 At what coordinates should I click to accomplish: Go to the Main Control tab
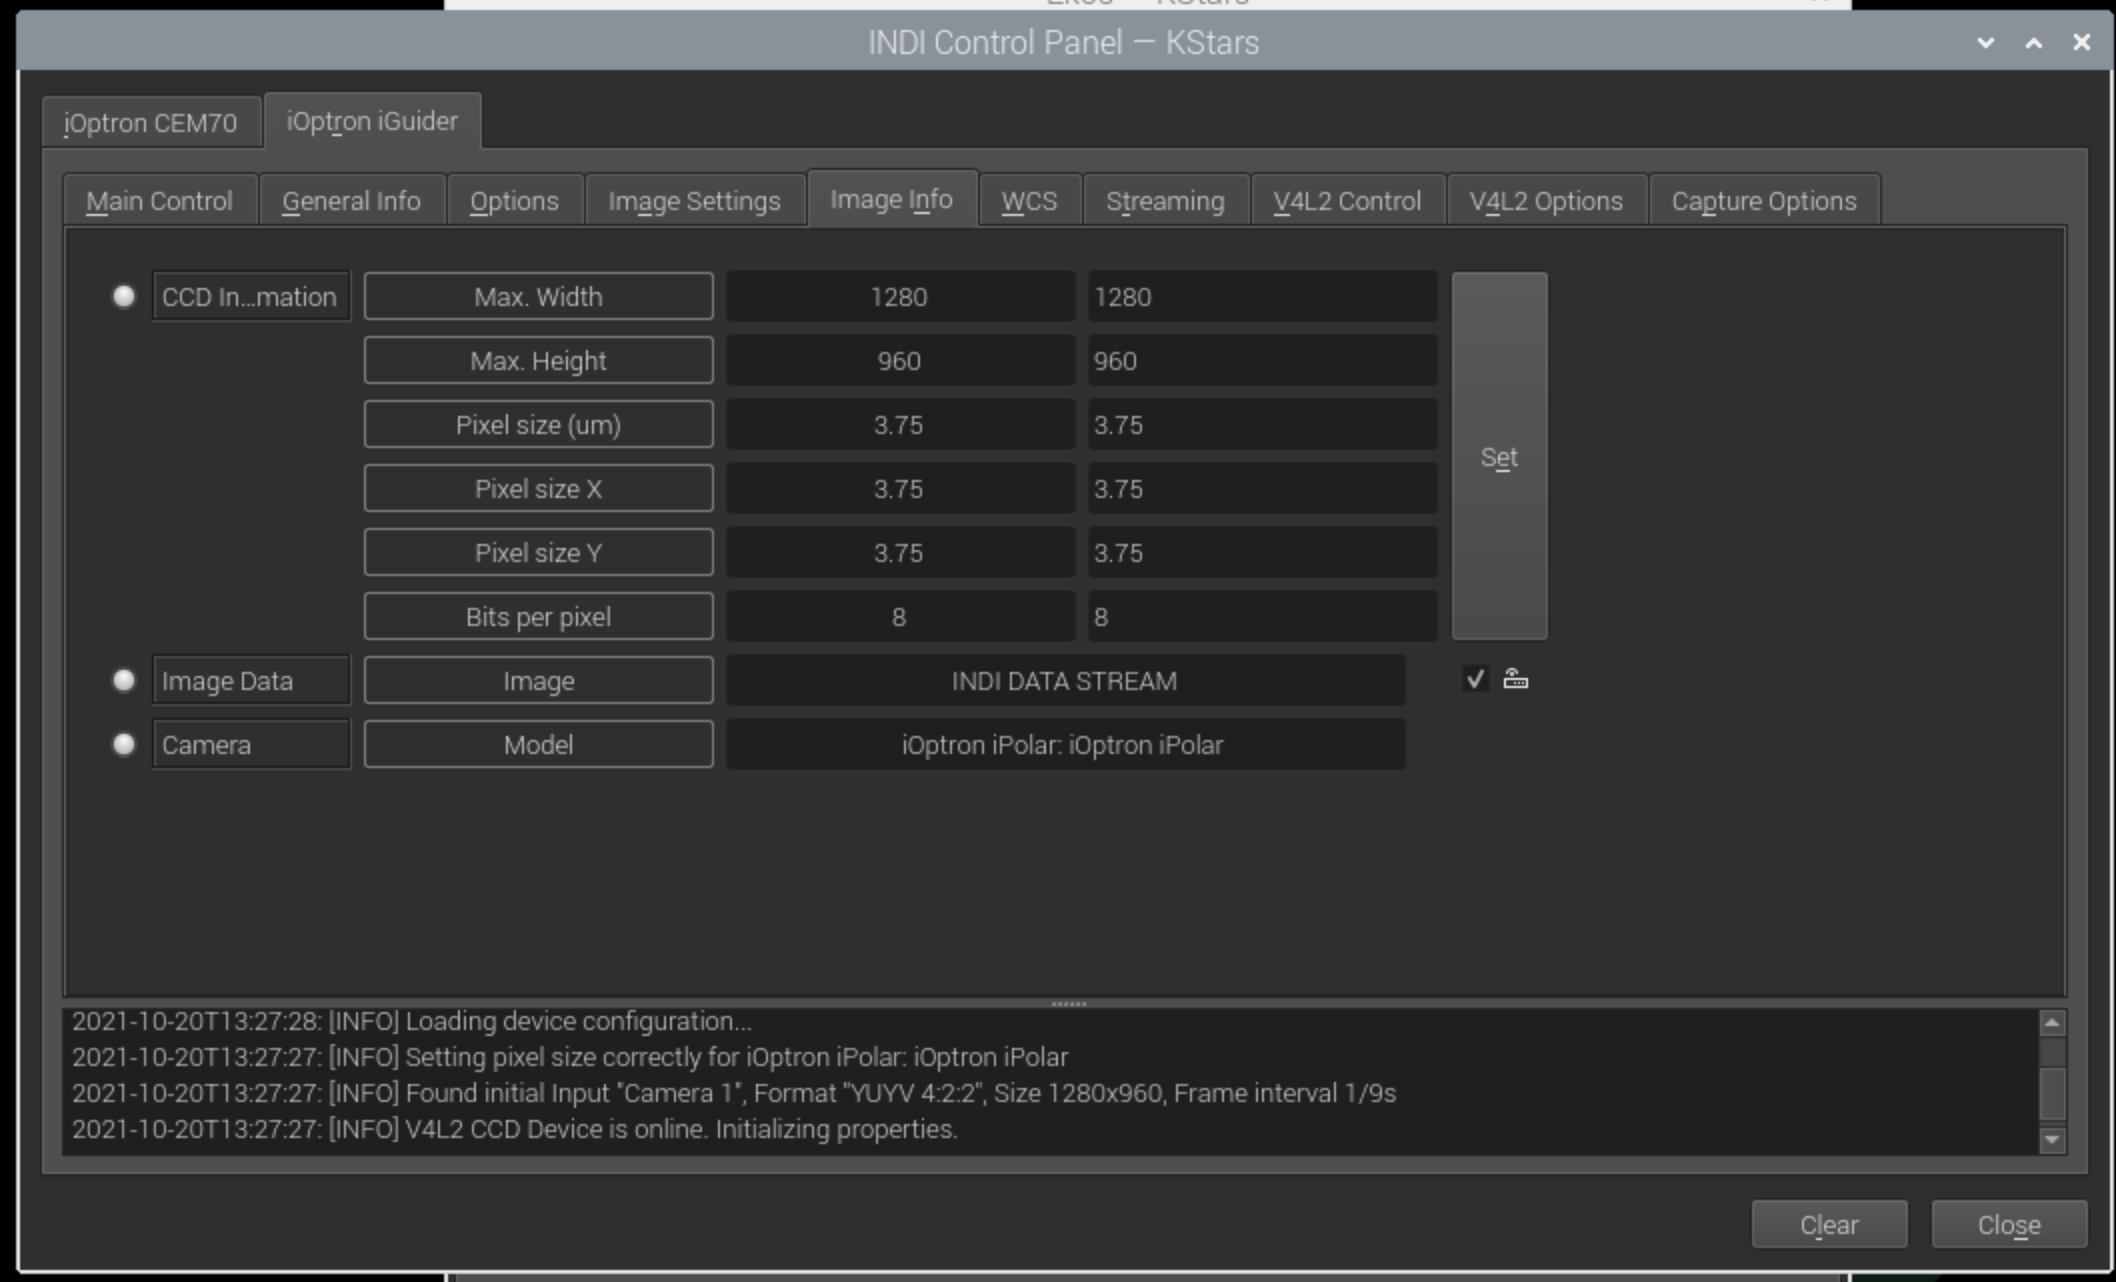click(x=159, y=201)
